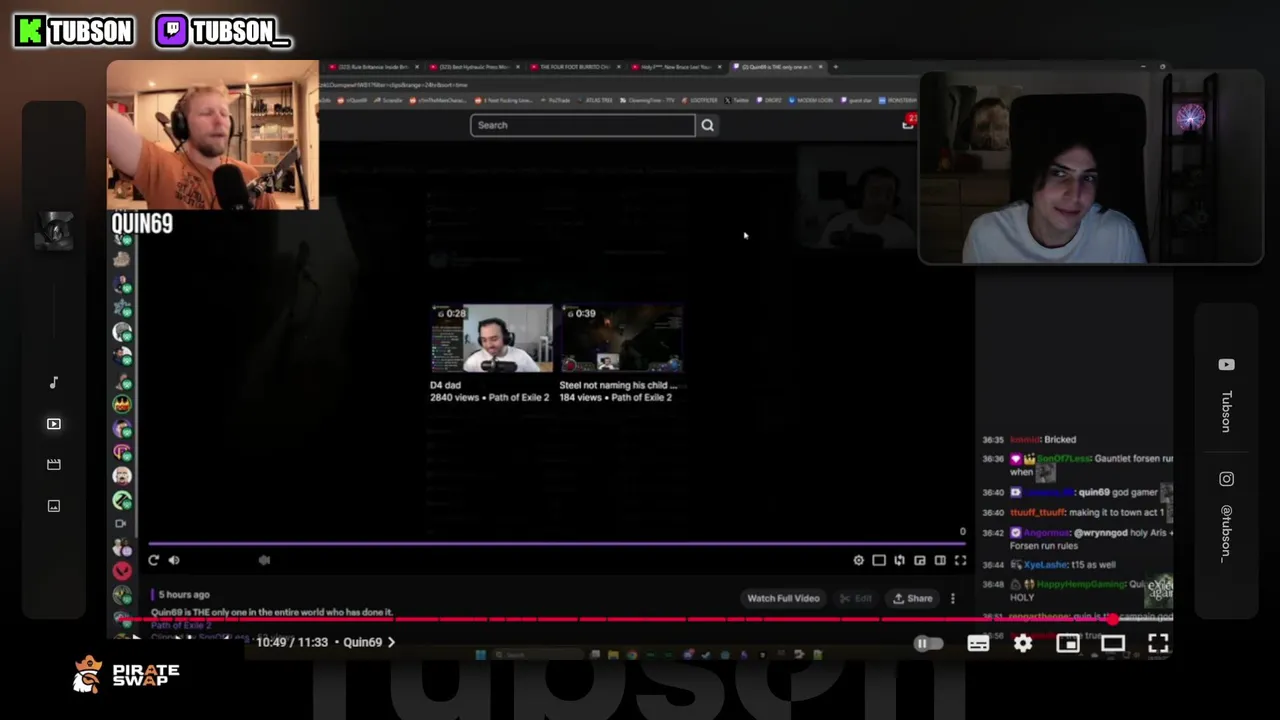Switch to Rule Britannia browser tab
Viewport: 1280px width, 720px height.
(372, 67)
